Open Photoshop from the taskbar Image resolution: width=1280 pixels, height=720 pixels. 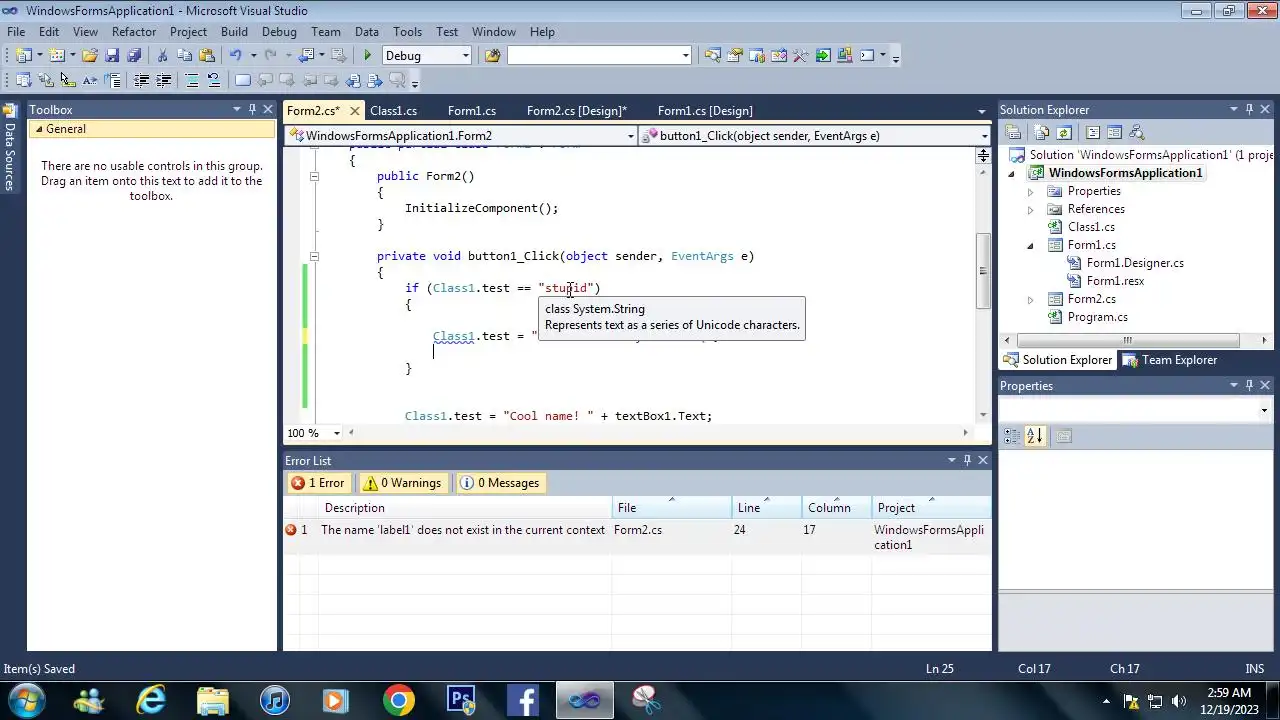point(461,700)
